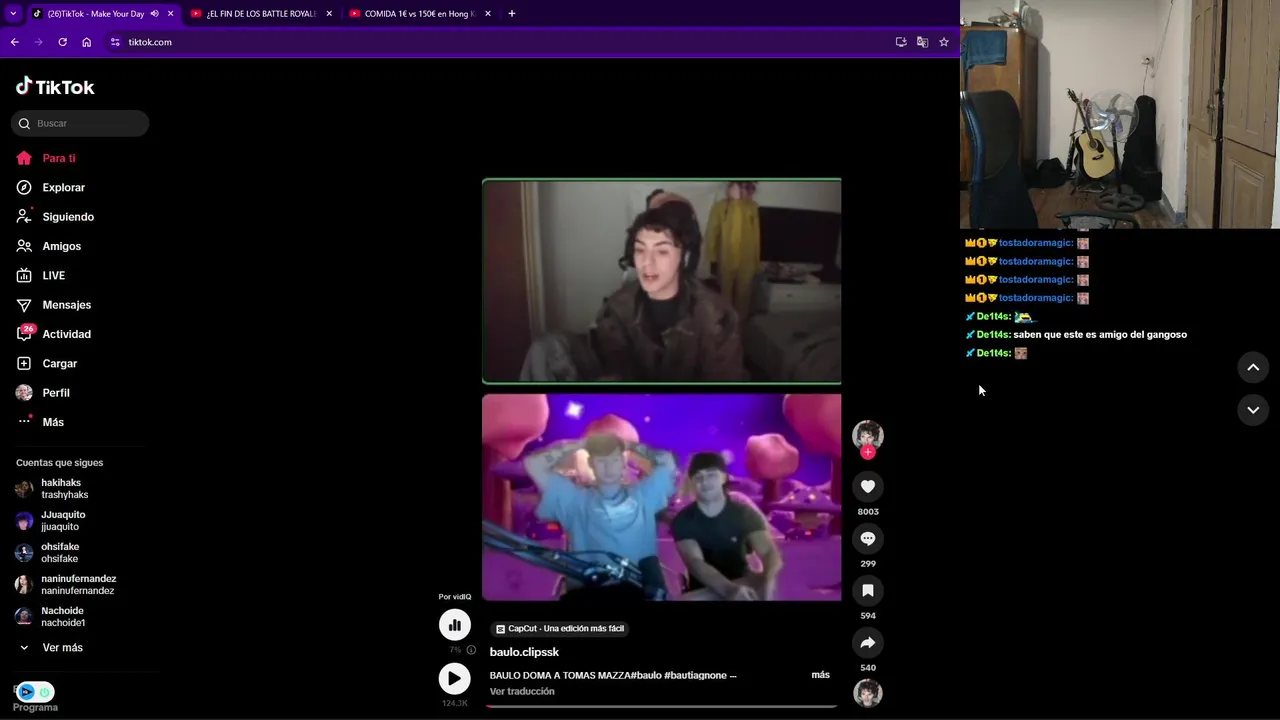1280x720 pixels.
Task: Open Nachoide account
Action: [x=61, y=616]
